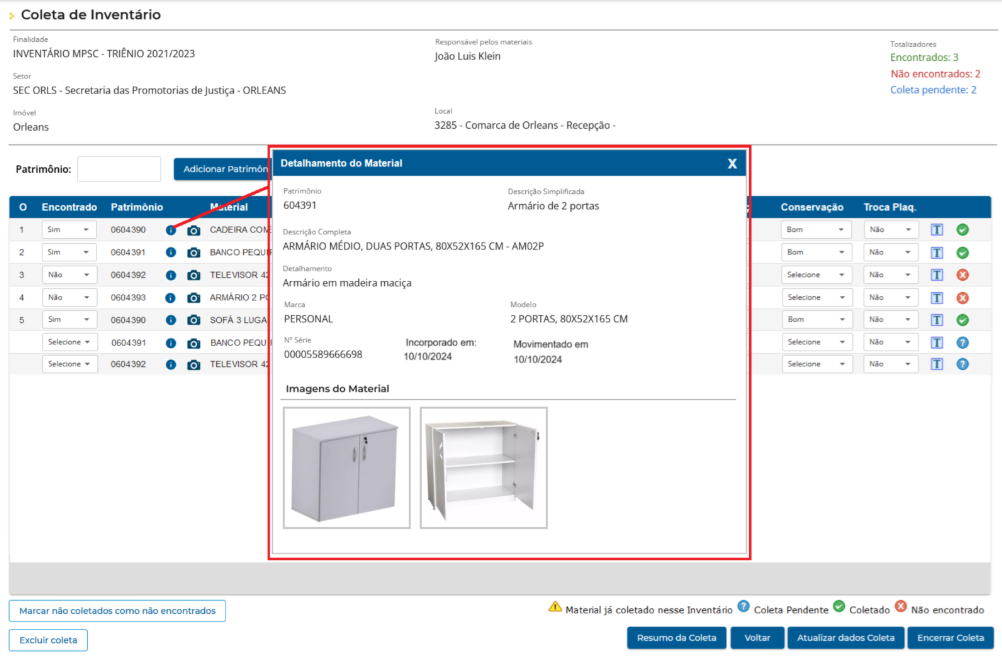Click the blue pending question icon in last row
Image resolution: width=1002 pixels, height=659 pixels.
[962, 364]
